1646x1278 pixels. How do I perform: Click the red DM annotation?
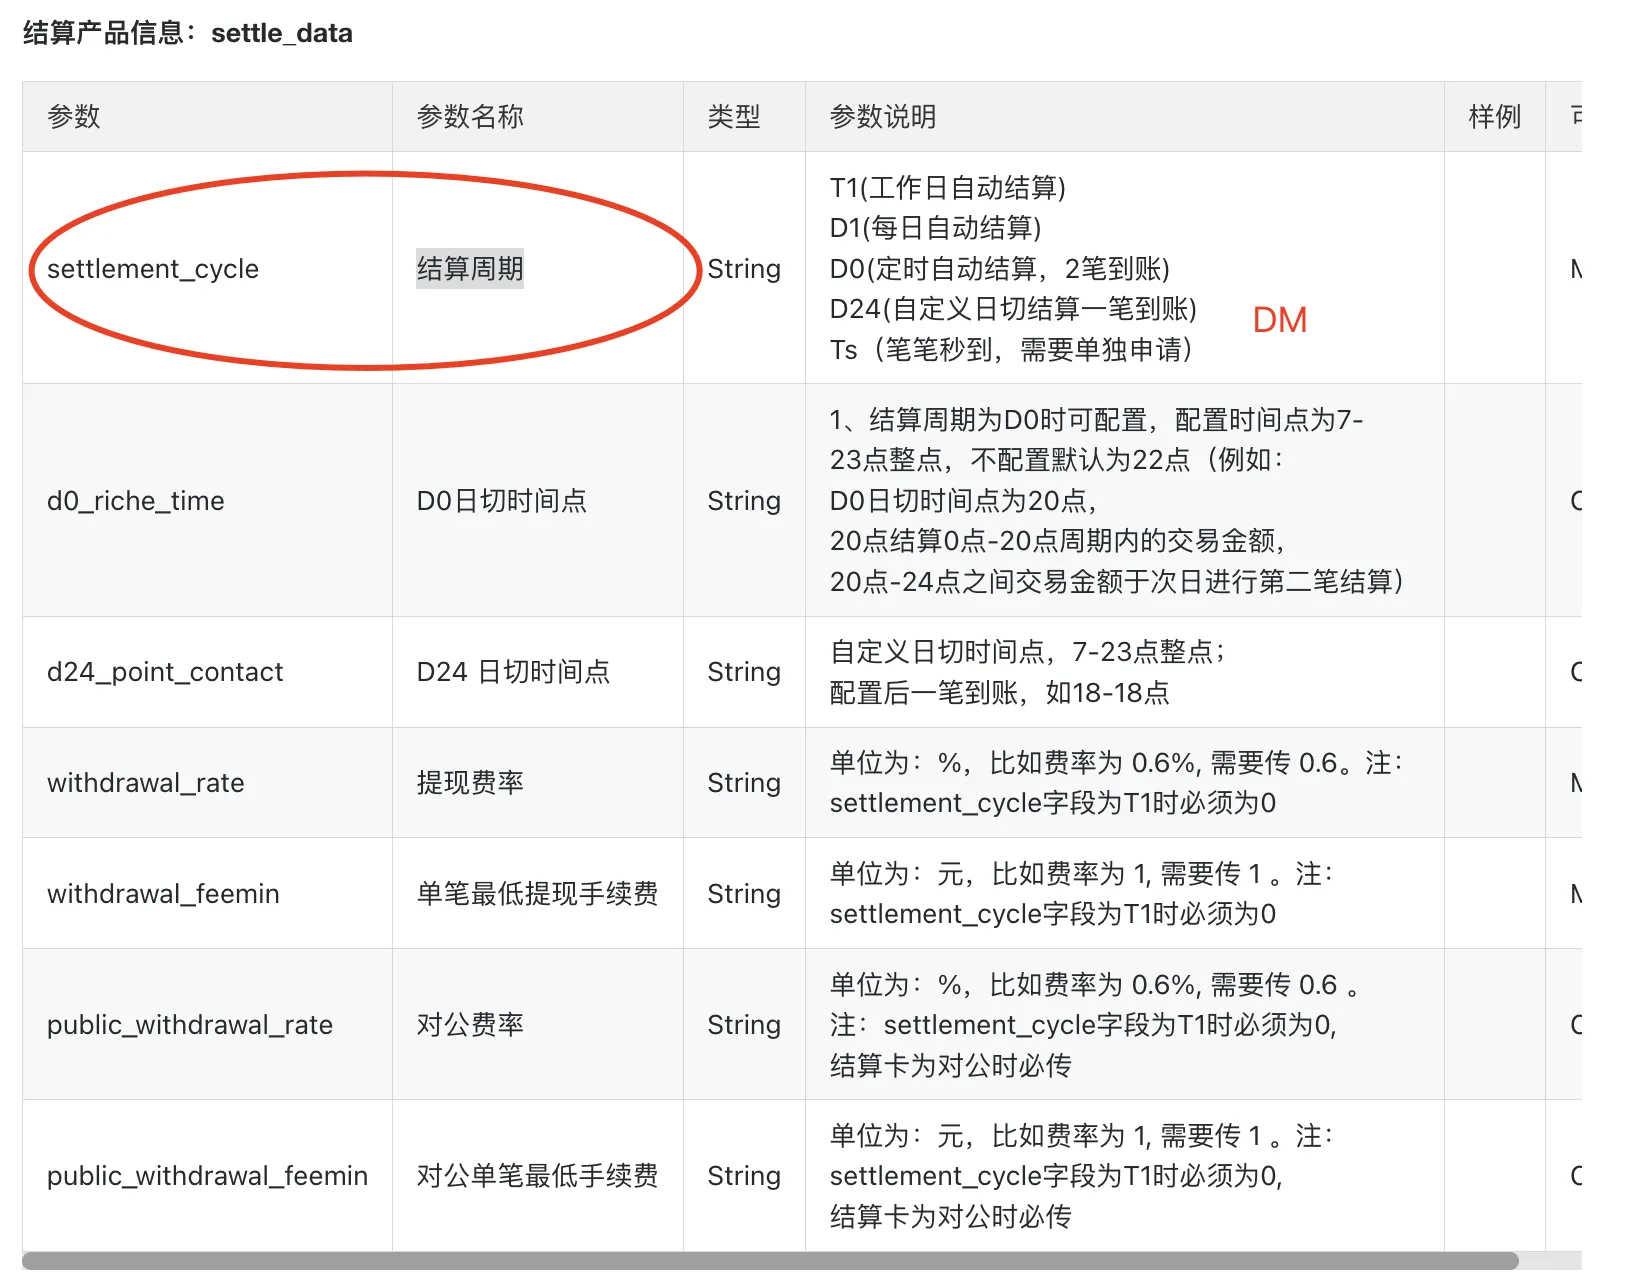coord(1279,320)
